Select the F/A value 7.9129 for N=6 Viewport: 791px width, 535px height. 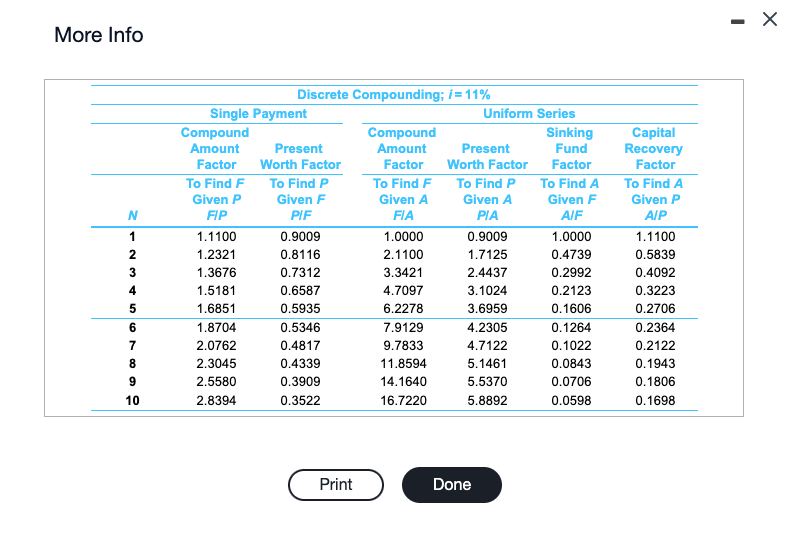coord(403,327)
